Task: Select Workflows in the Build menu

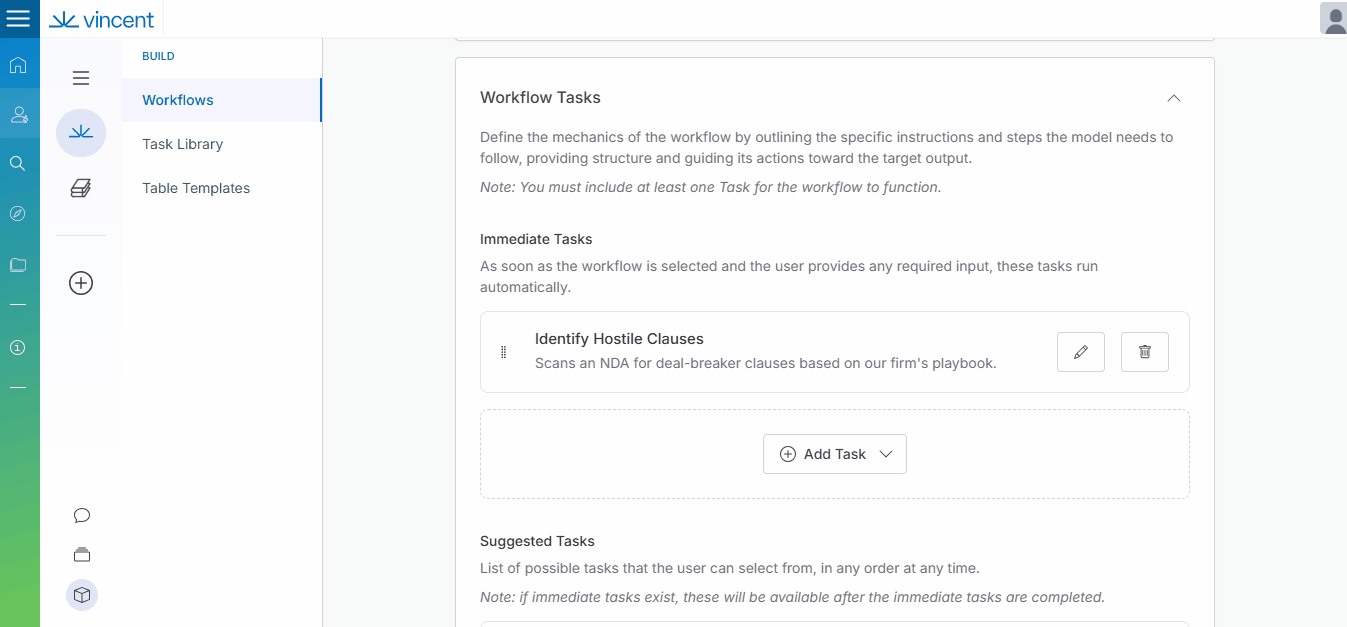Action: 178,100
